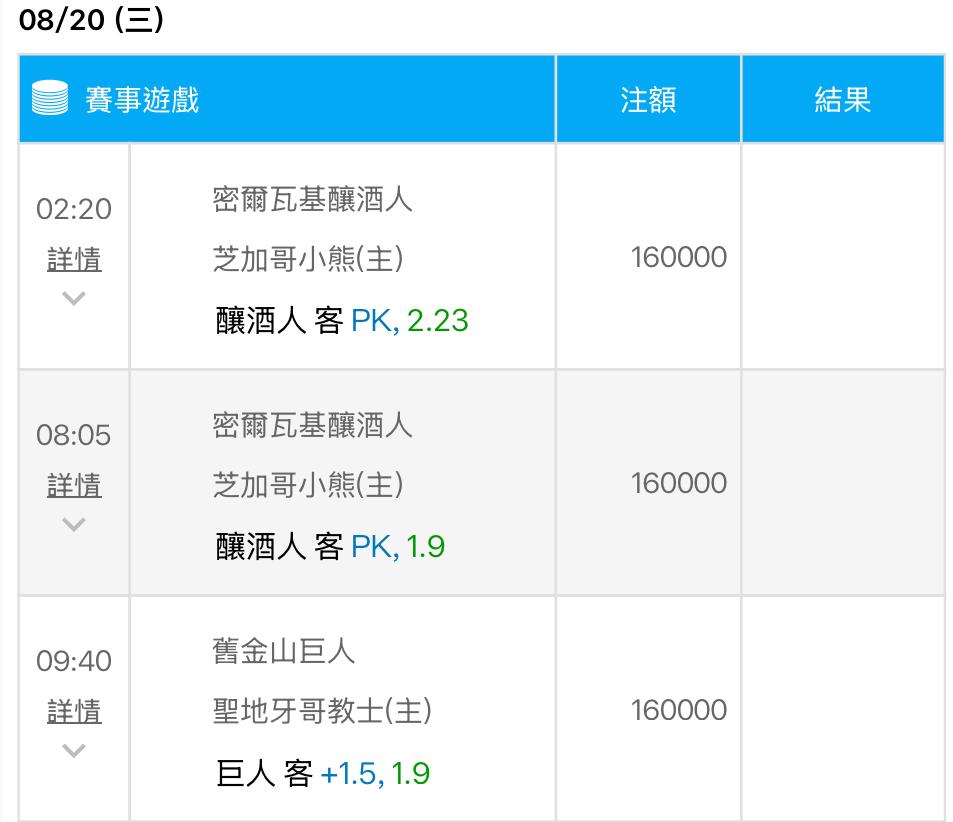Click 舊金山巨人 team name
The image size is (953, 822).
(x=284, y=652)
